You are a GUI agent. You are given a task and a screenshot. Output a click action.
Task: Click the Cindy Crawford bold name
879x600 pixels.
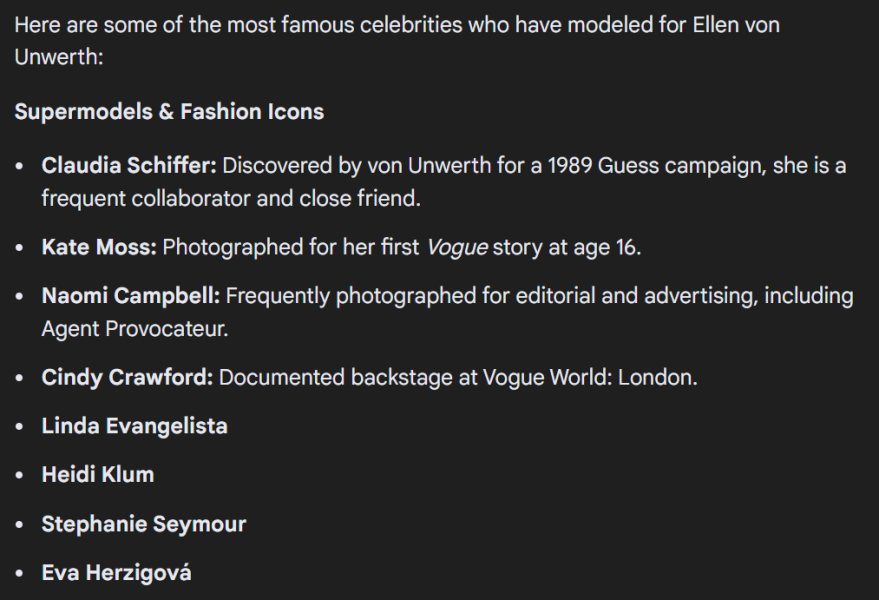[x=127, y=378]
